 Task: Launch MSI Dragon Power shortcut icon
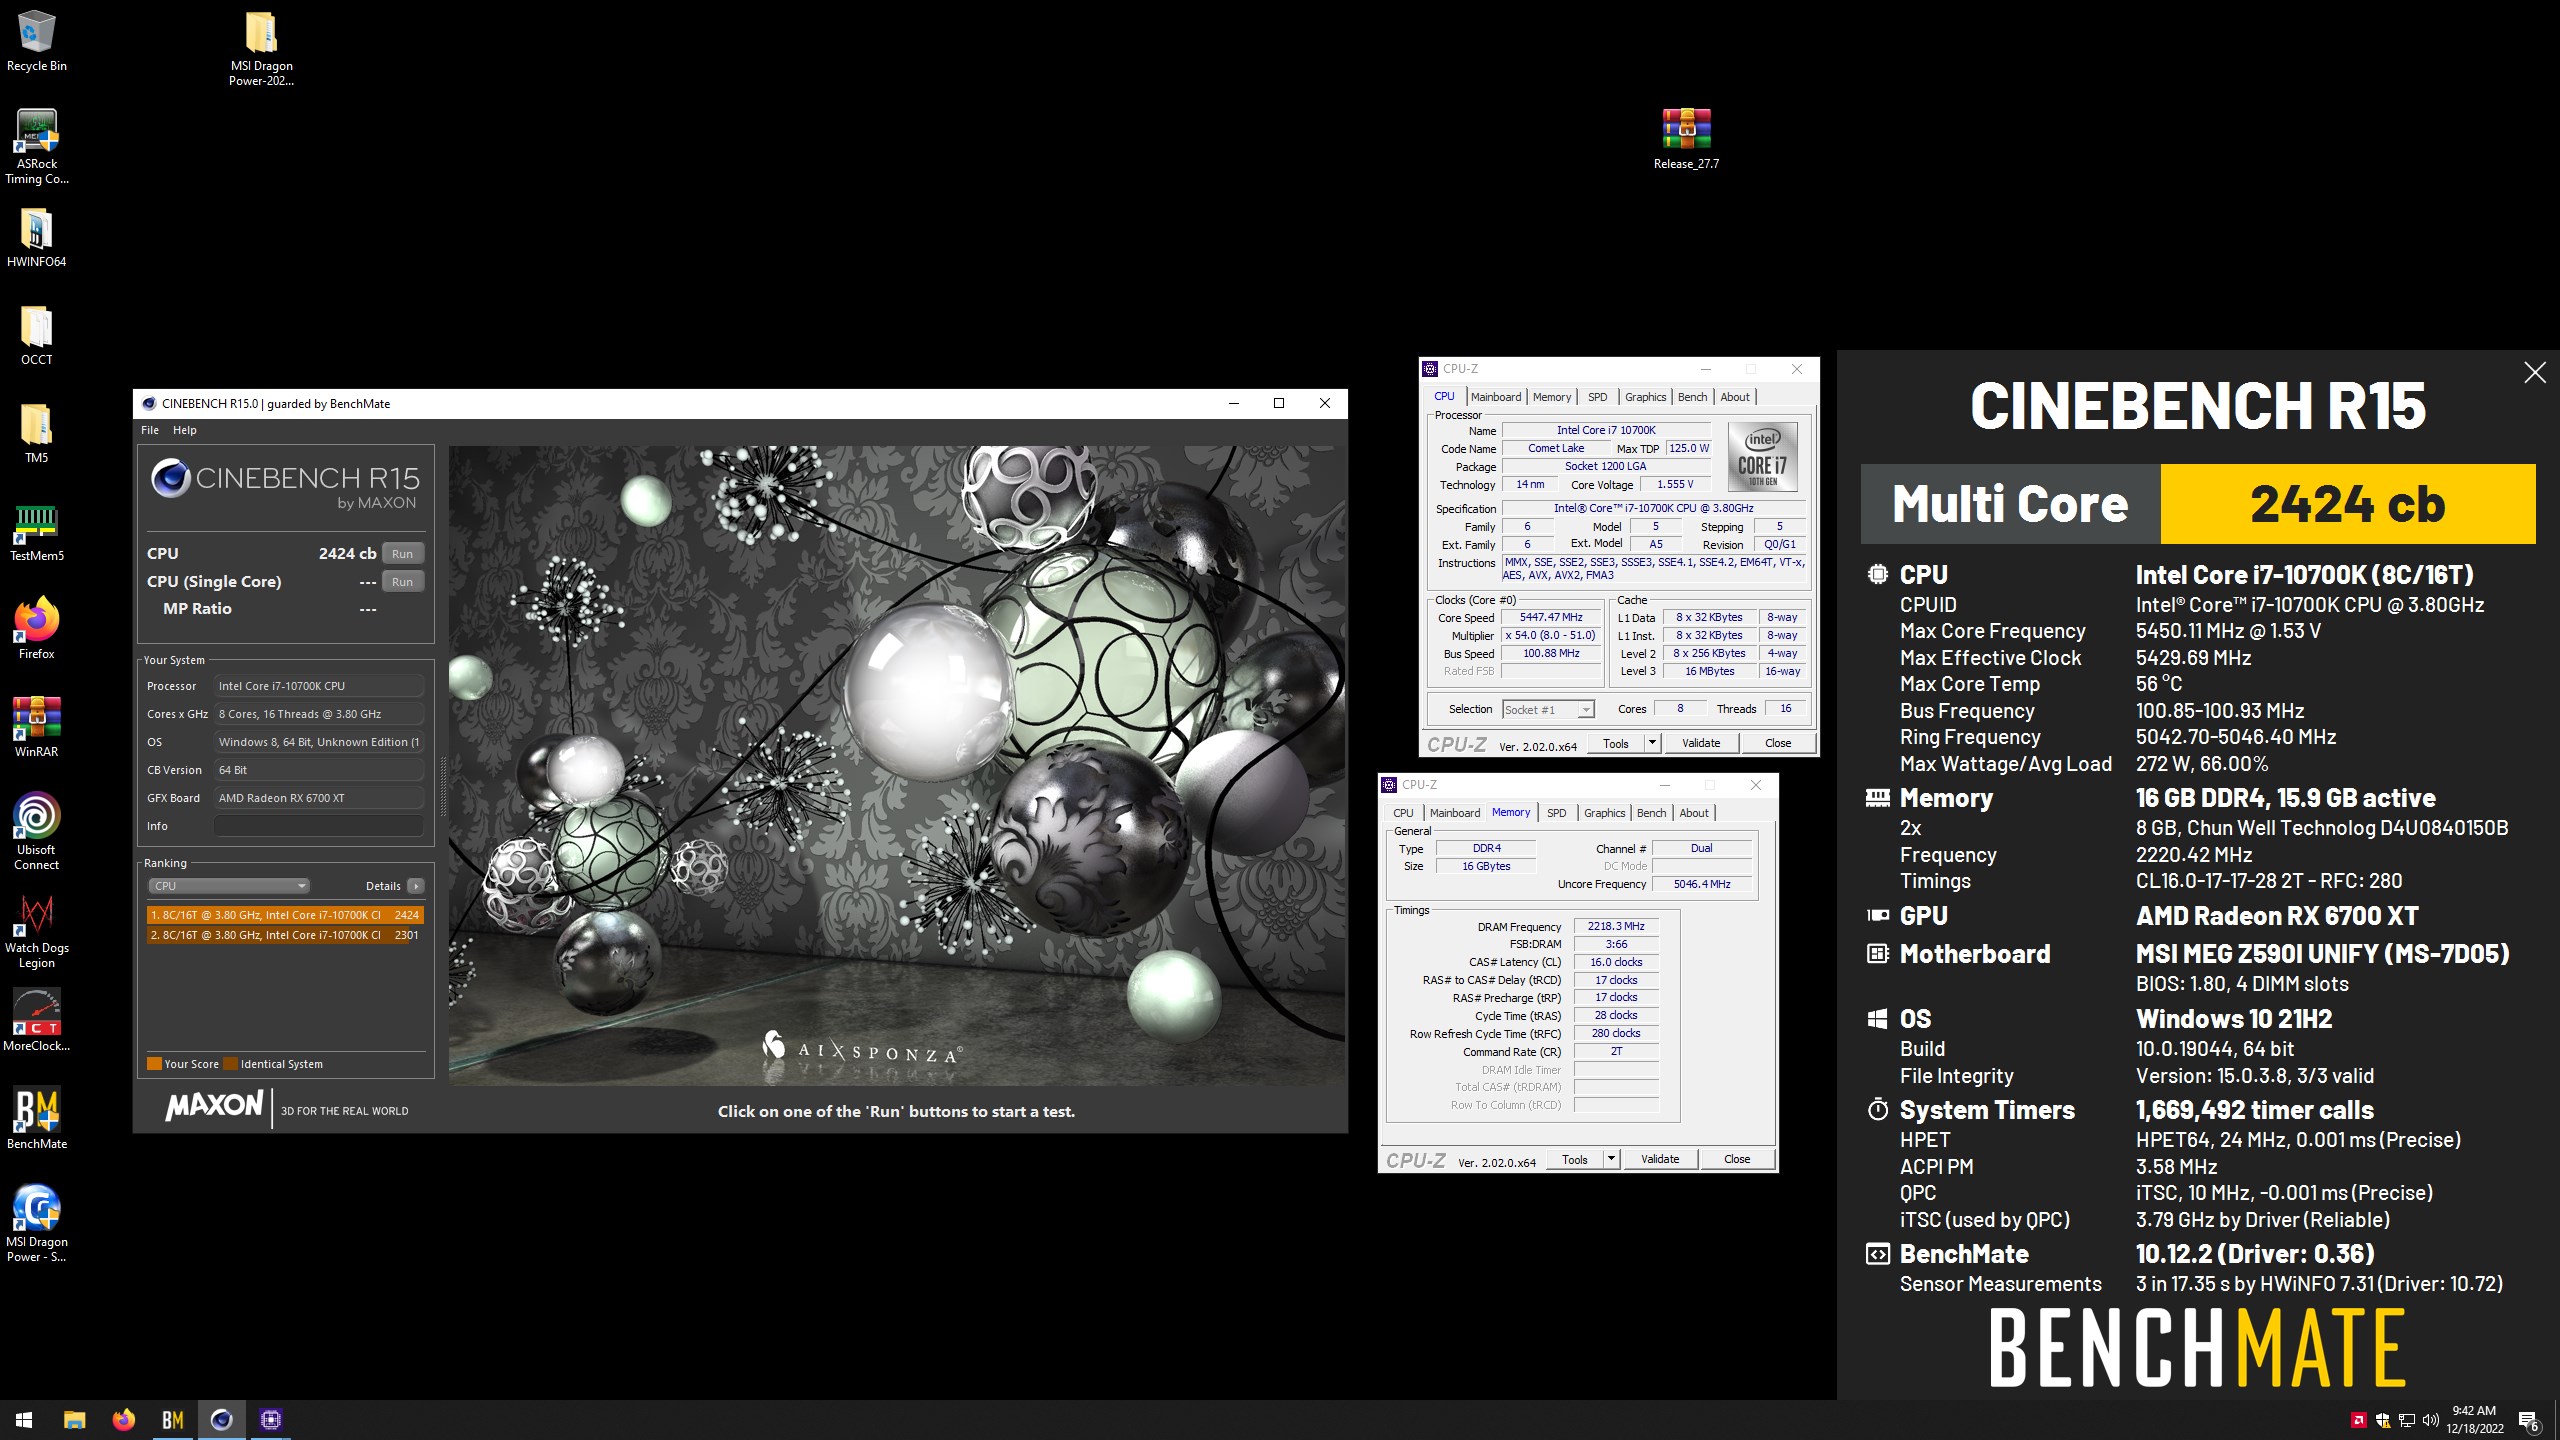[x=36, y=1224]
